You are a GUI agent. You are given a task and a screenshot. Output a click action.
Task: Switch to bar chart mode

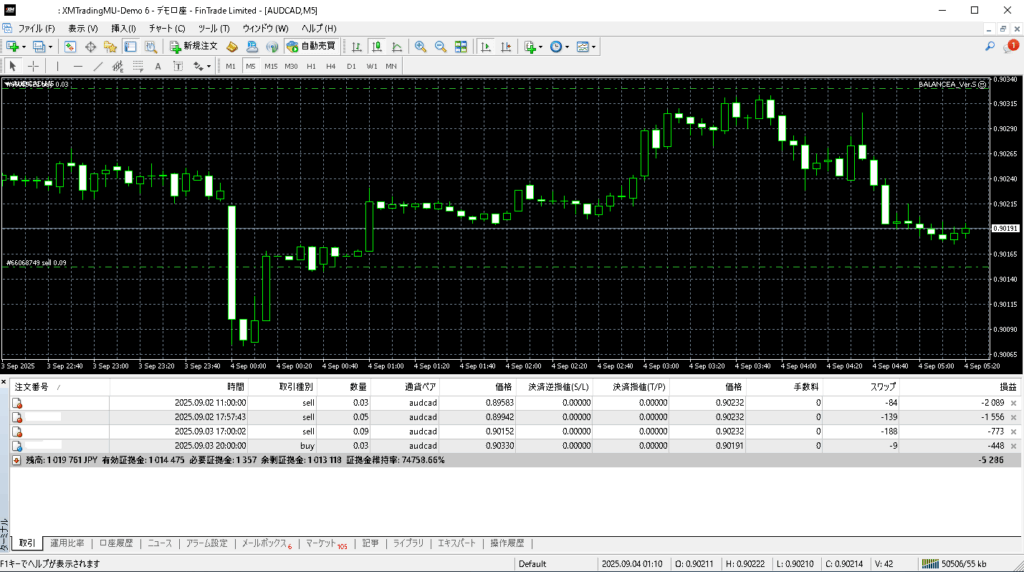coord(357,46)
